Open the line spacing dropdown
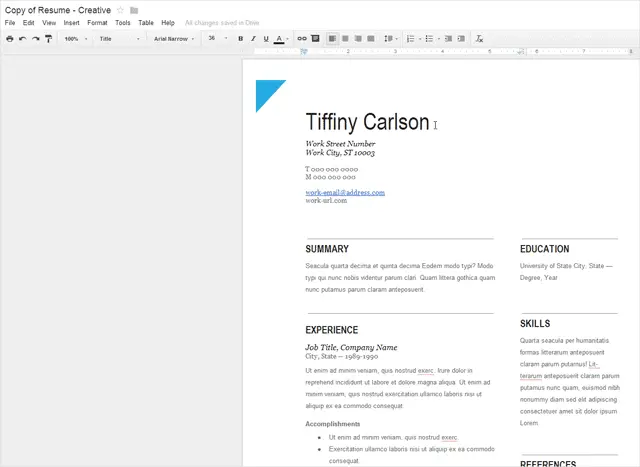Viewport: 640px width, 467px height. click(391, 39)
